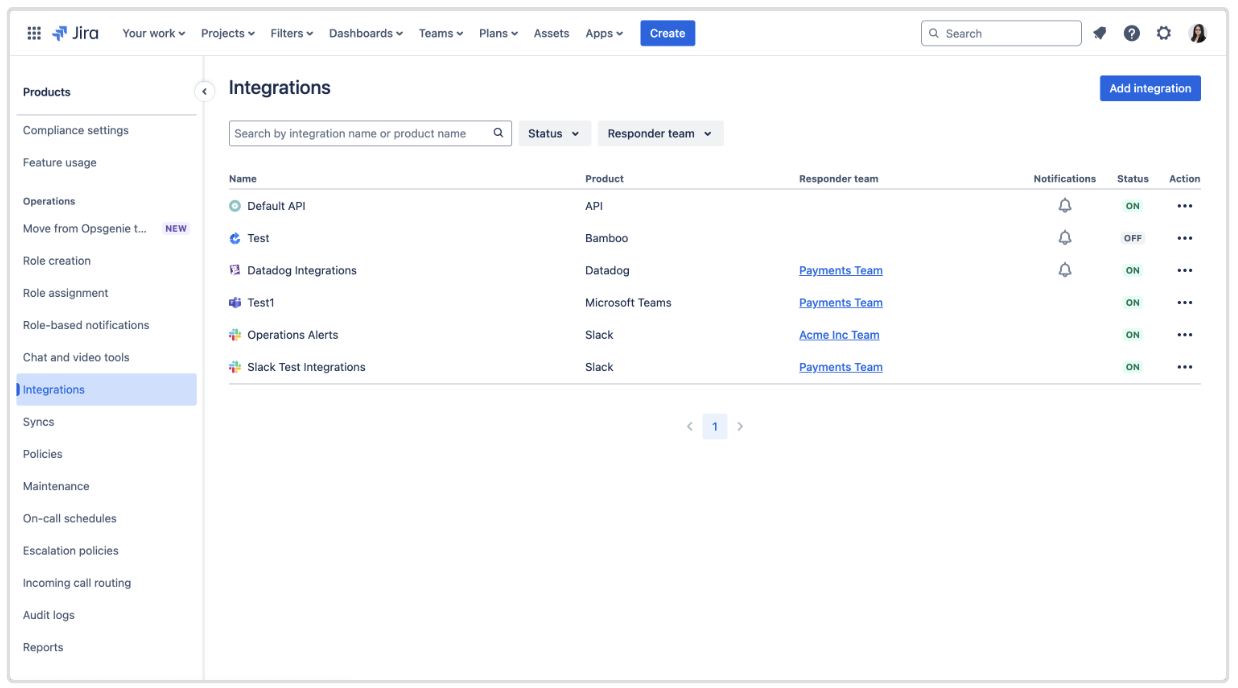Open the Dashboards menu
The height and width of the screenshot is (688, 1238).
tap(365, 32)
